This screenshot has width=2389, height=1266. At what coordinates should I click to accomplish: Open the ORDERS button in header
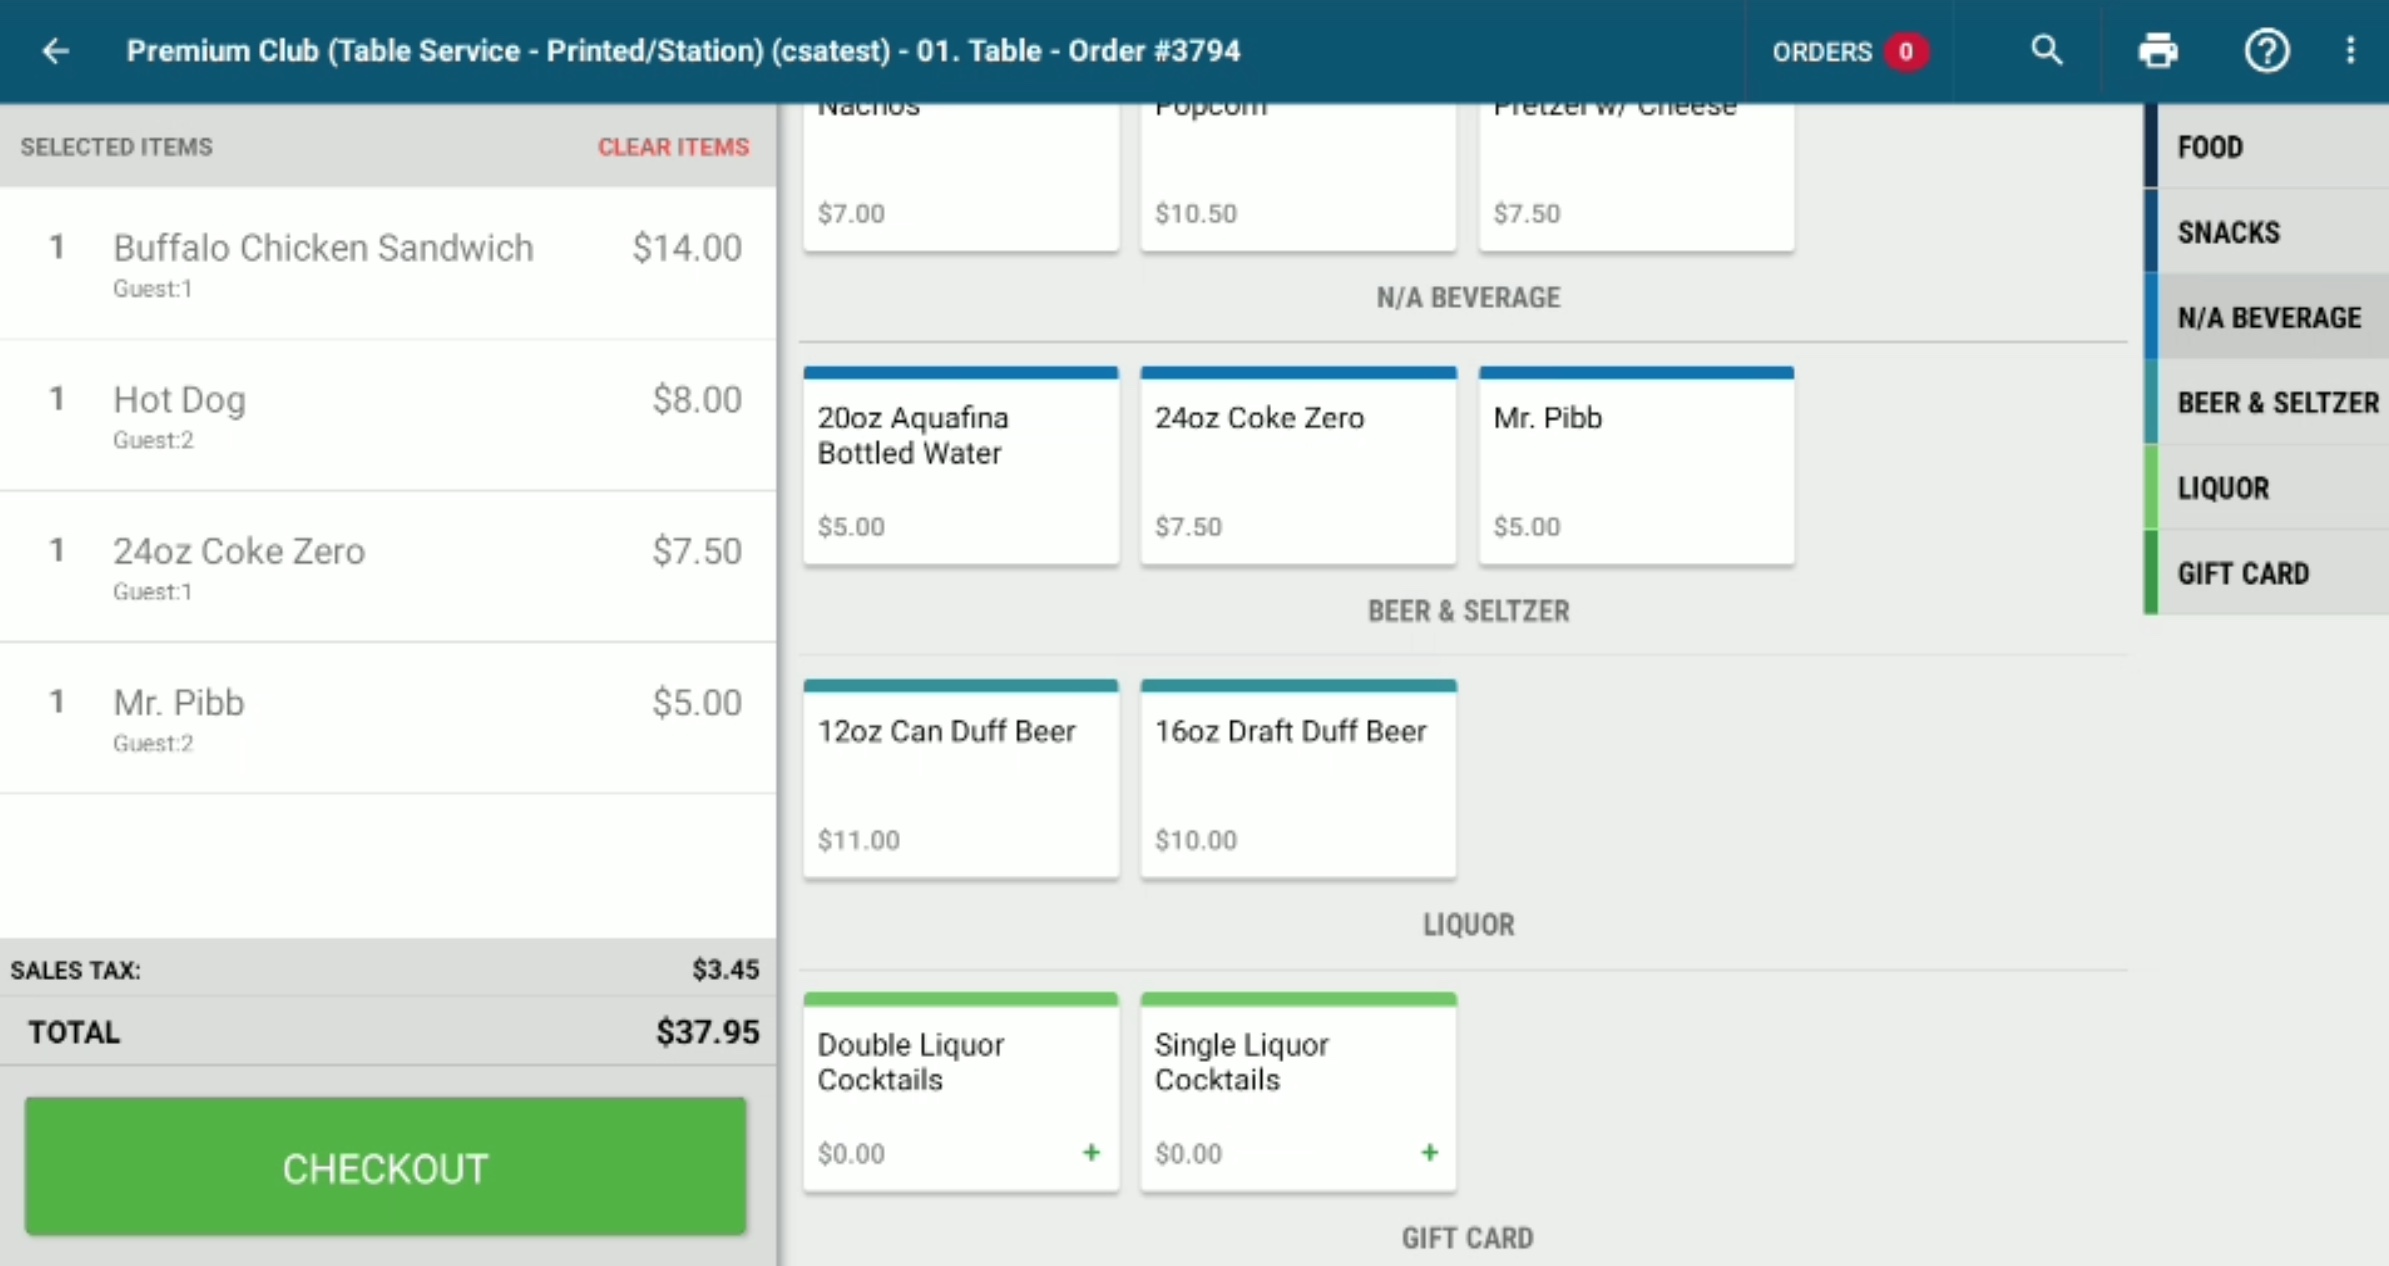pos(1849,51)
